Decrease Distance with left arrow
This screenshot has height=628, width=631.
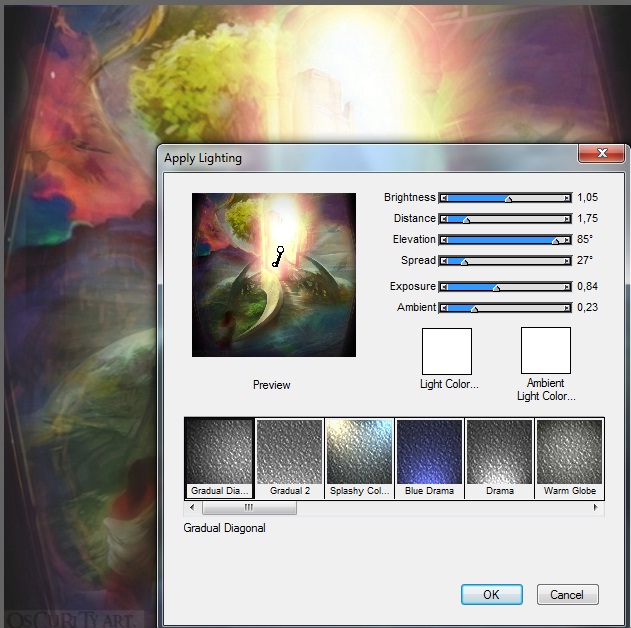click(444, 219)
